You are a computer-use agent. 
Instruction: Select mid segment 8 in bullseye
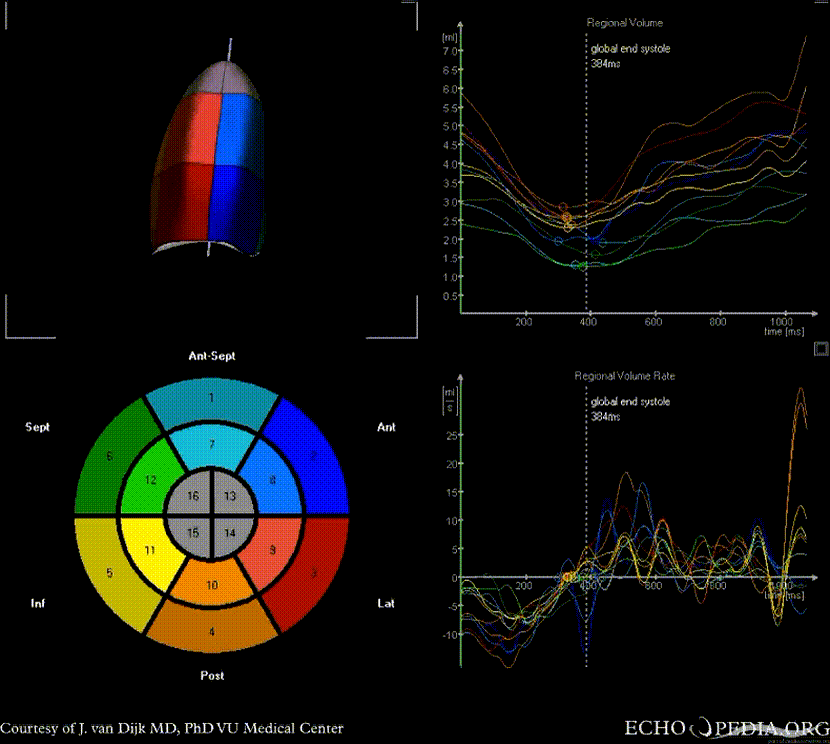click(x=271, y=482)
